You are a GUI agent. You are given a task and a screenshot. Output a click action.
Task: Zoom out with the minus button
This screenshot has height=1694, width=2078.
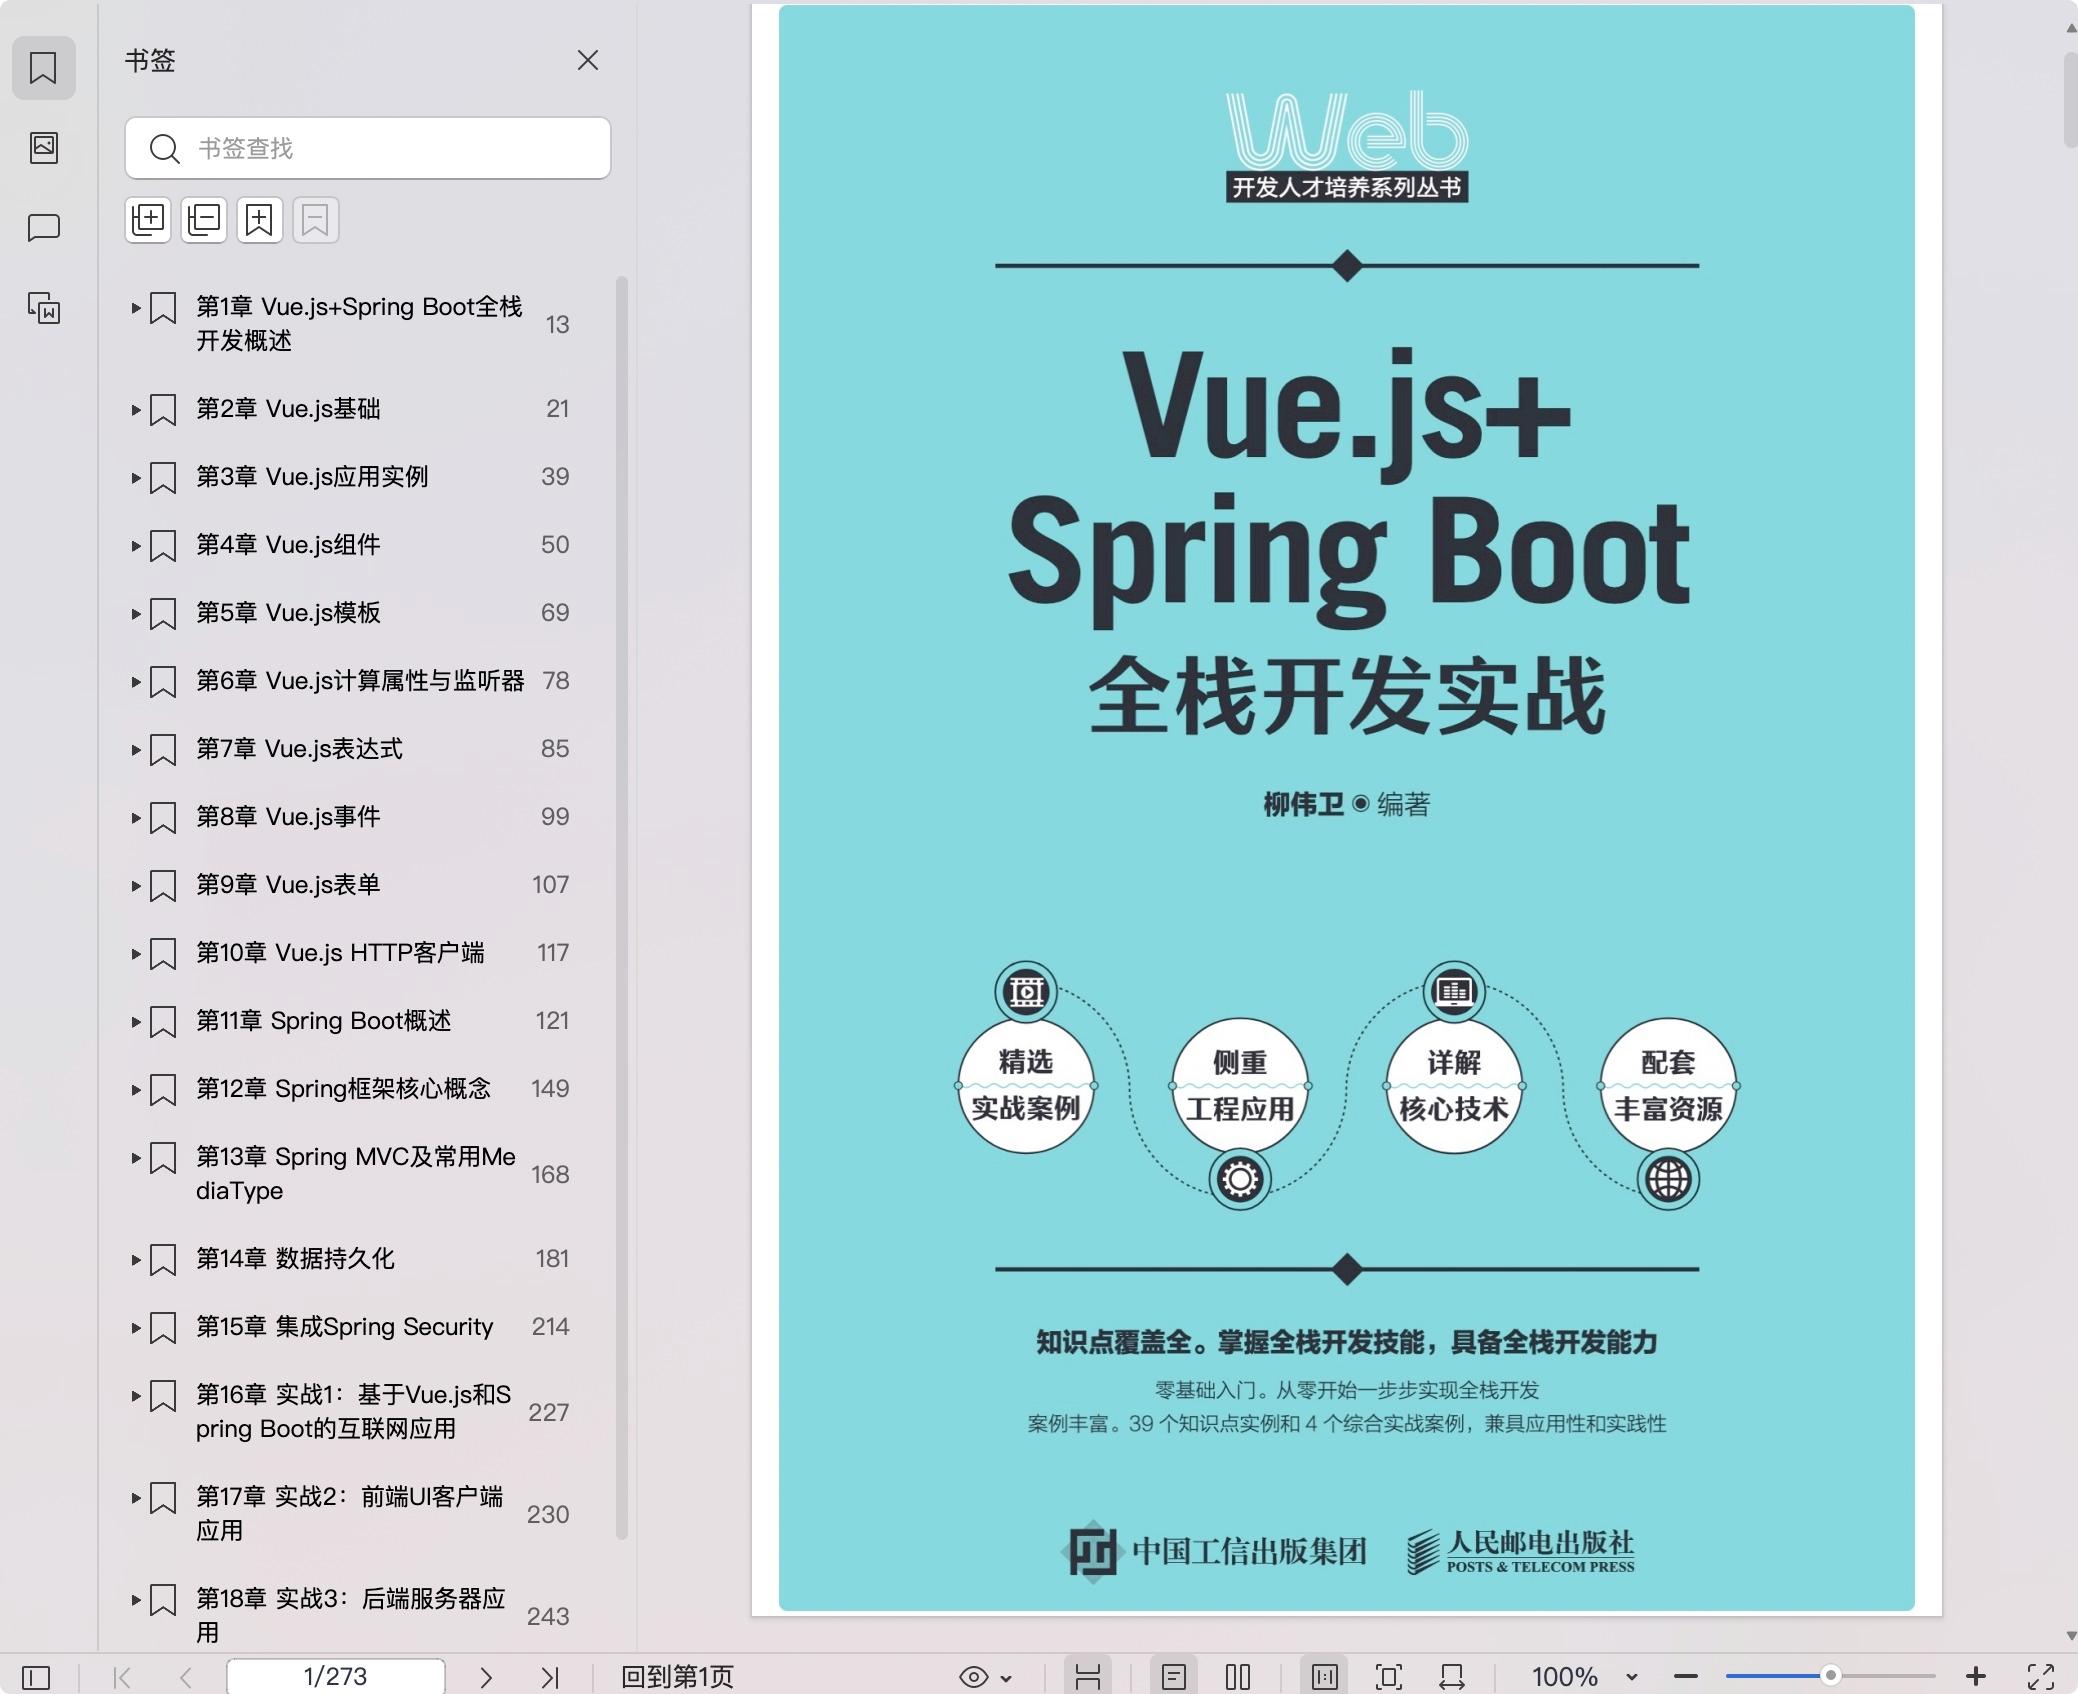[1686, 1677]
